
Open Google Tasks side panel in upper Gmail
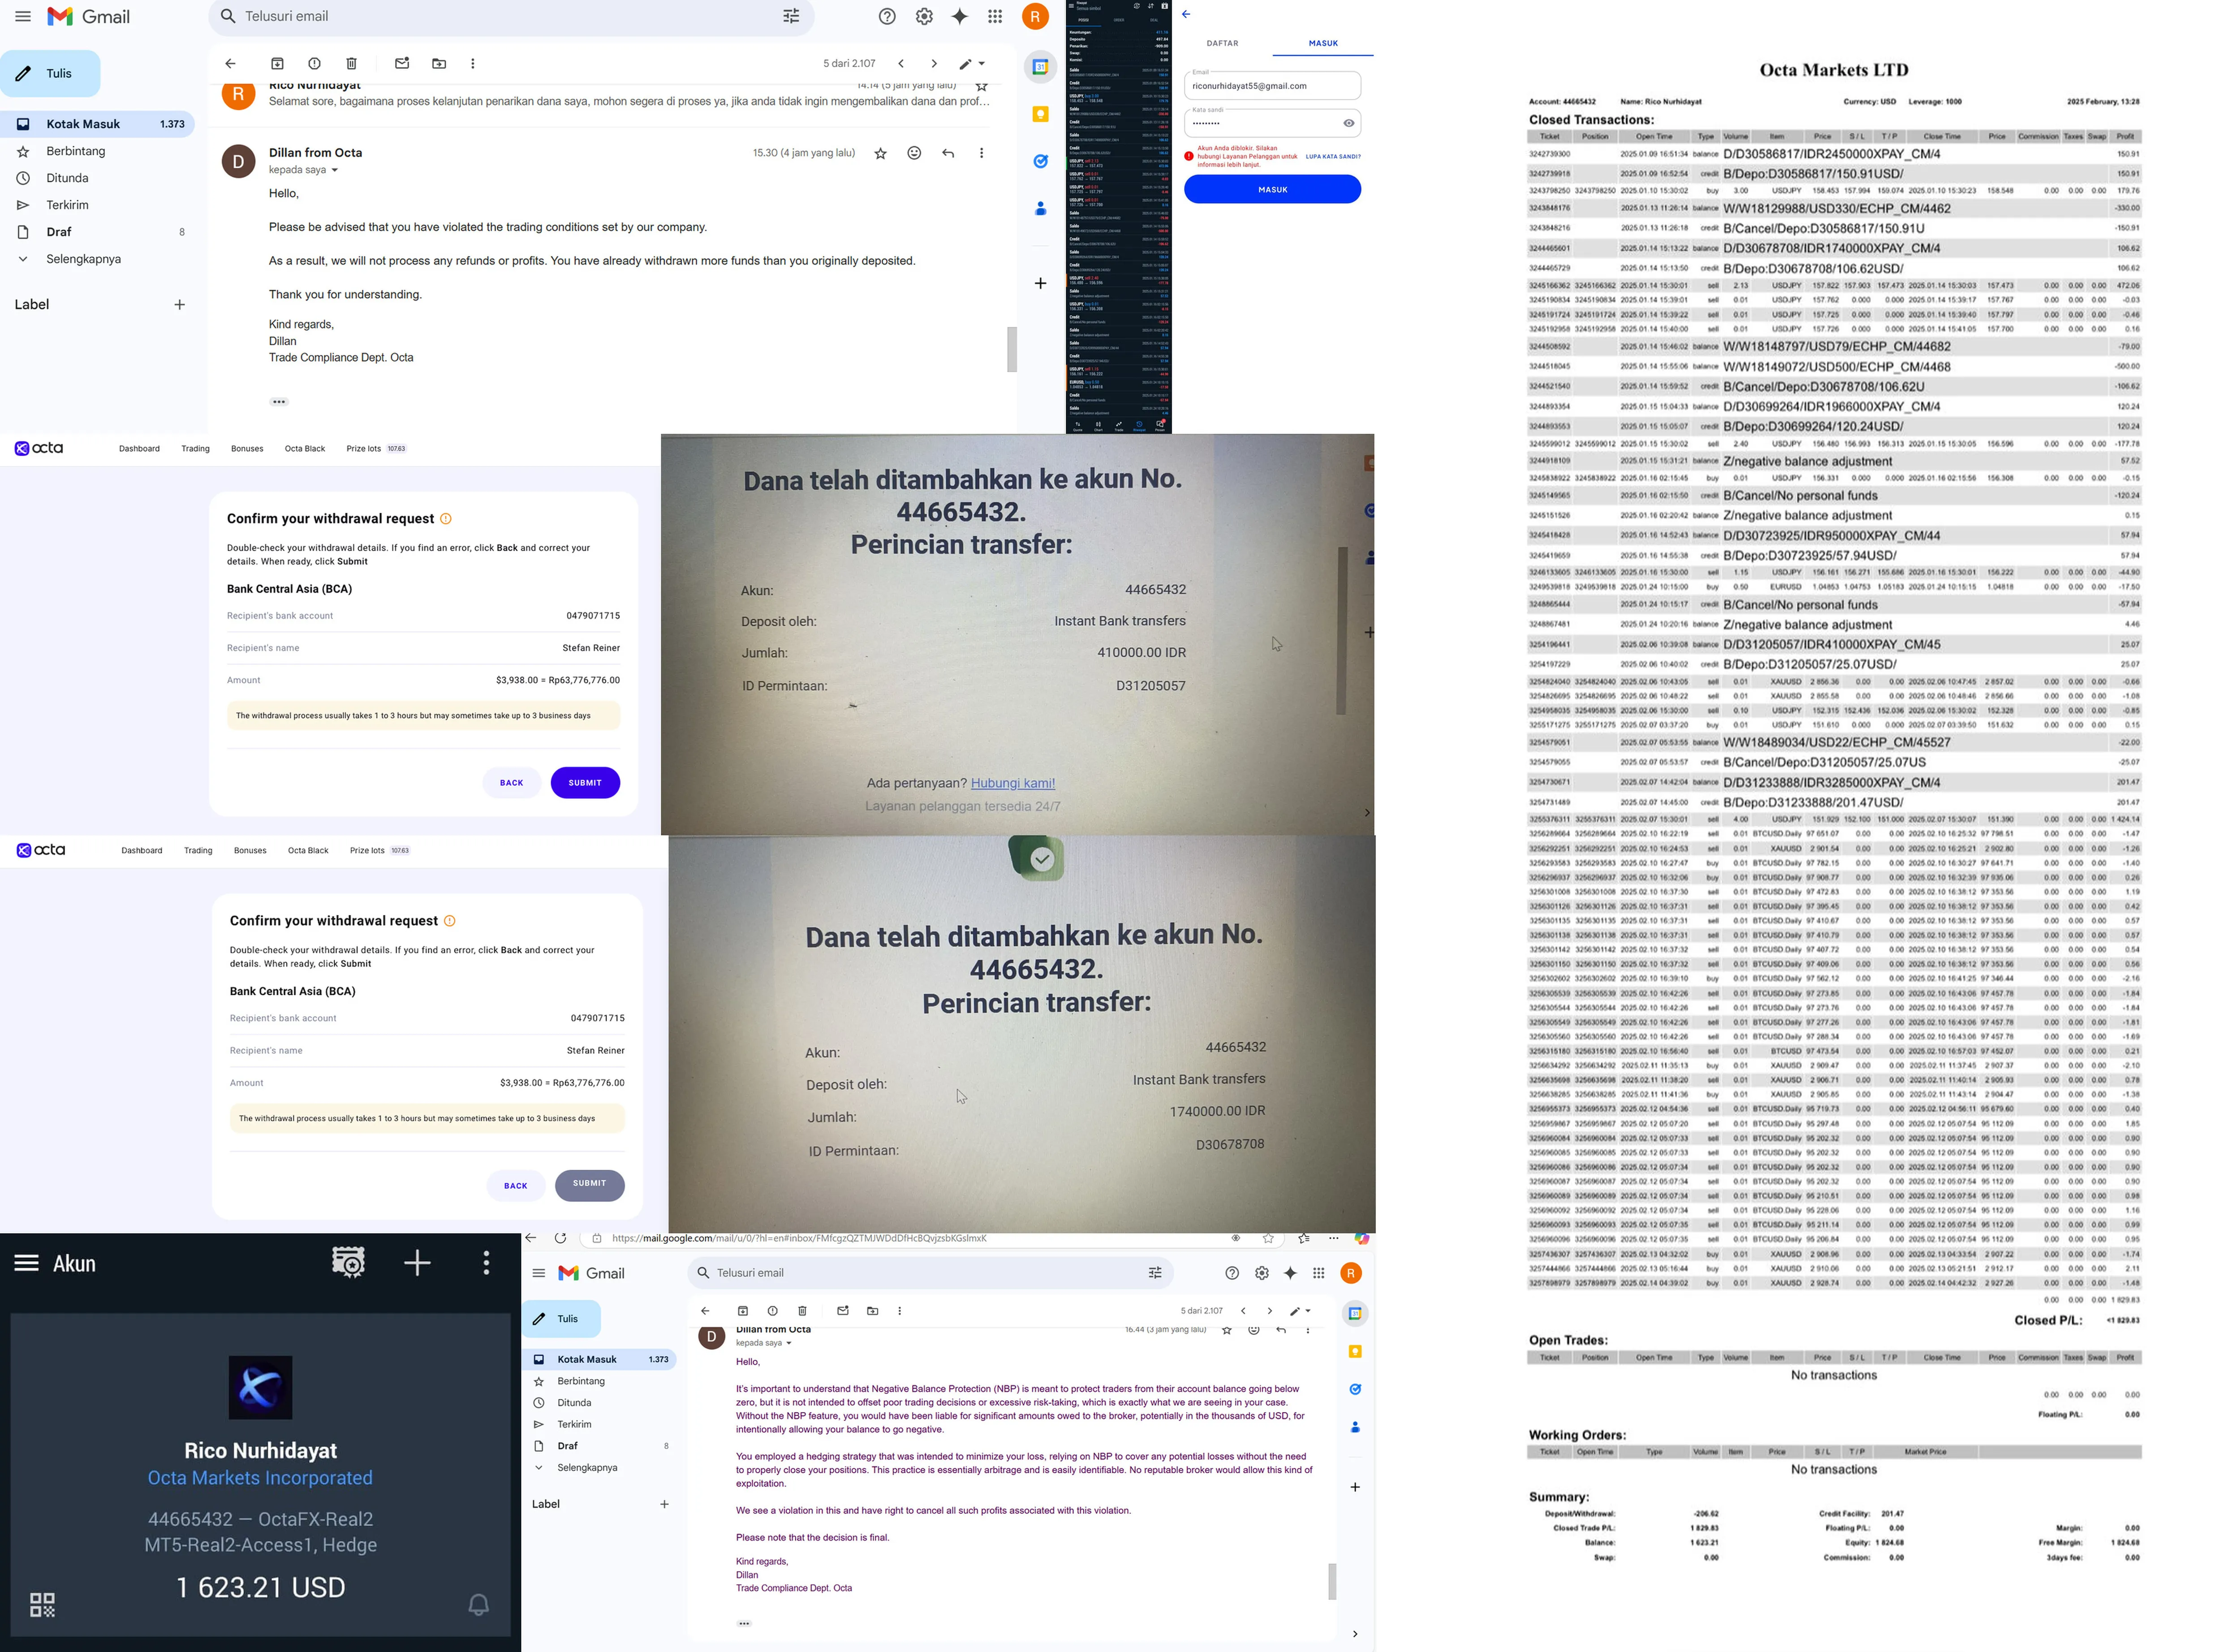(x=1041, y=161)
